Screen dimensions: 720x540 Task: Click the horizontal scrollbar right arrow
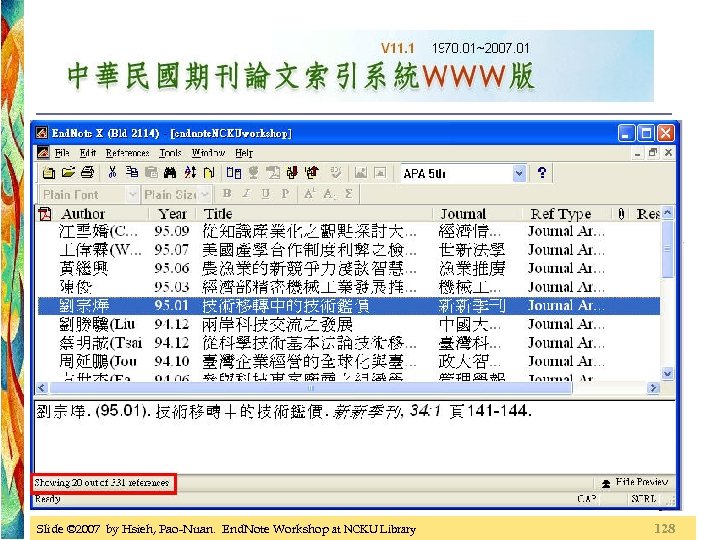[x=652, y=388]
